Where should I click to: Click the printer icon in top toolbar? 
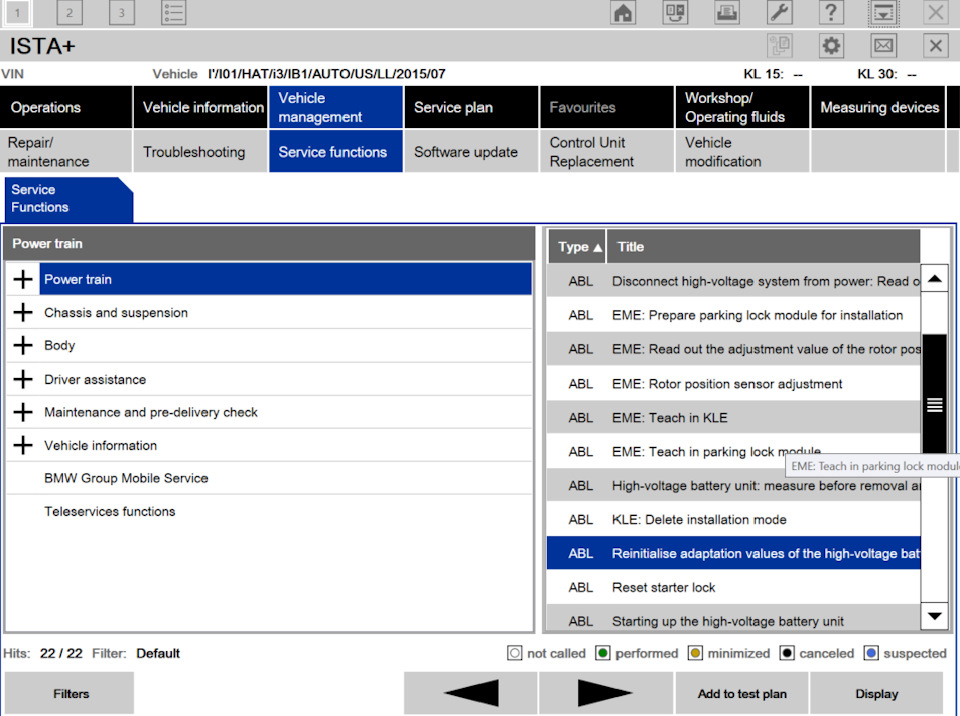pyautogui.click(x=727, y=13)
